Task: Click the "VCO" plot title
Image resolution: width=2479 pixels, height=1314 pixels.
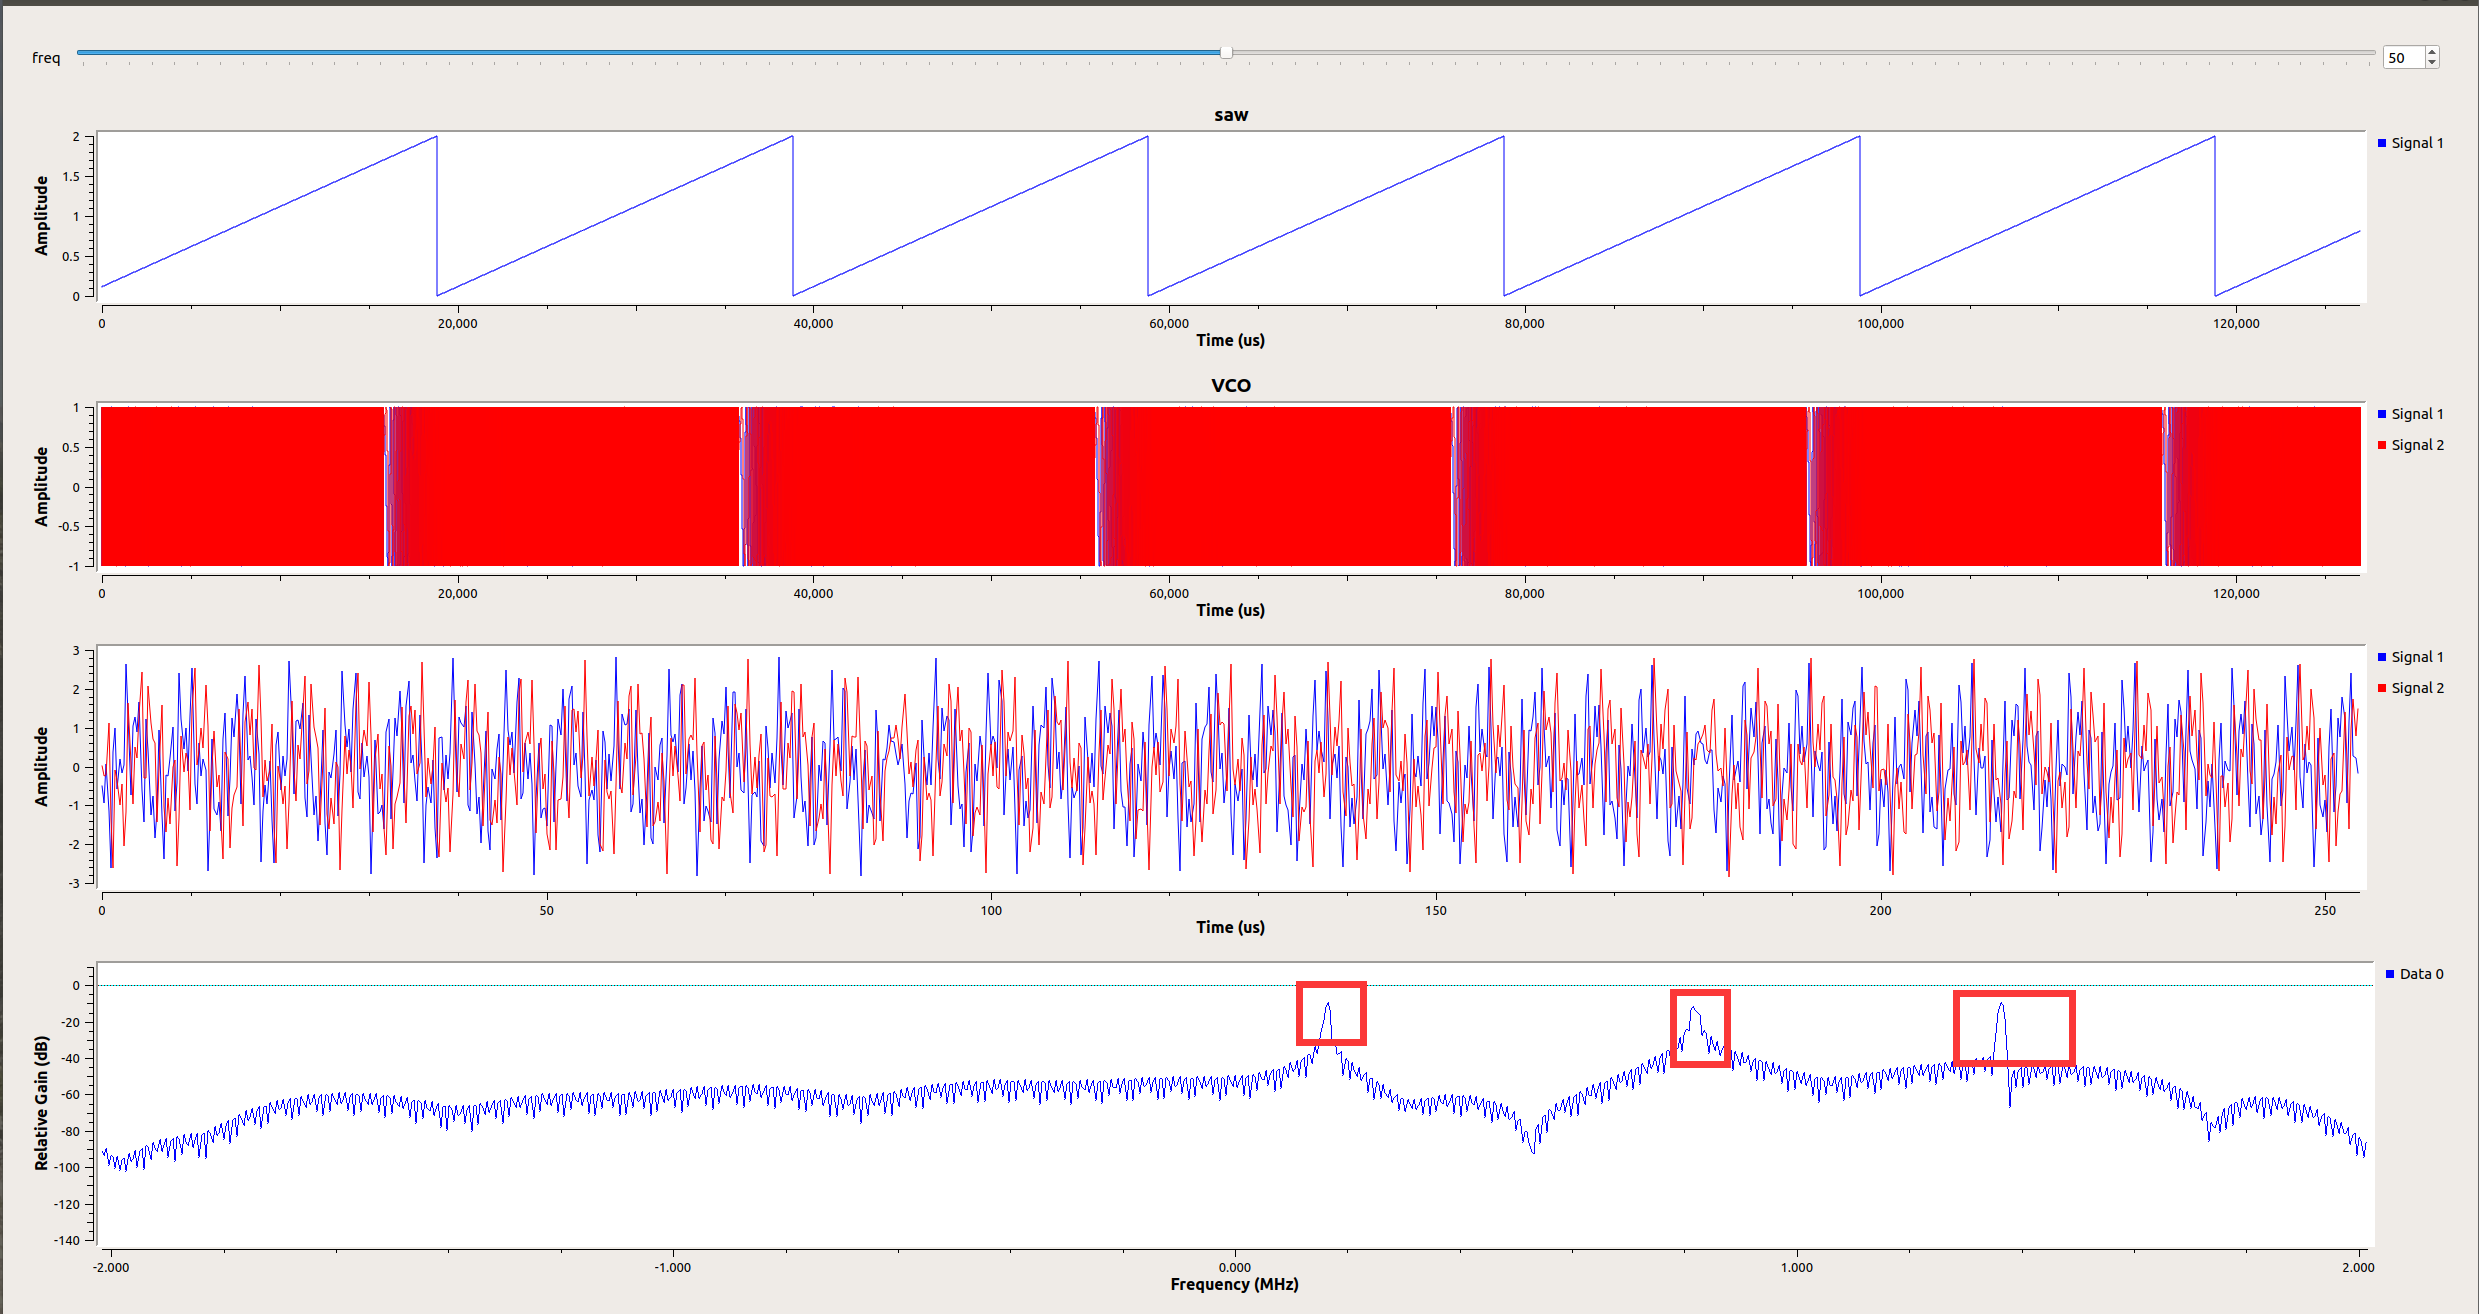Action: [1231, 386]
